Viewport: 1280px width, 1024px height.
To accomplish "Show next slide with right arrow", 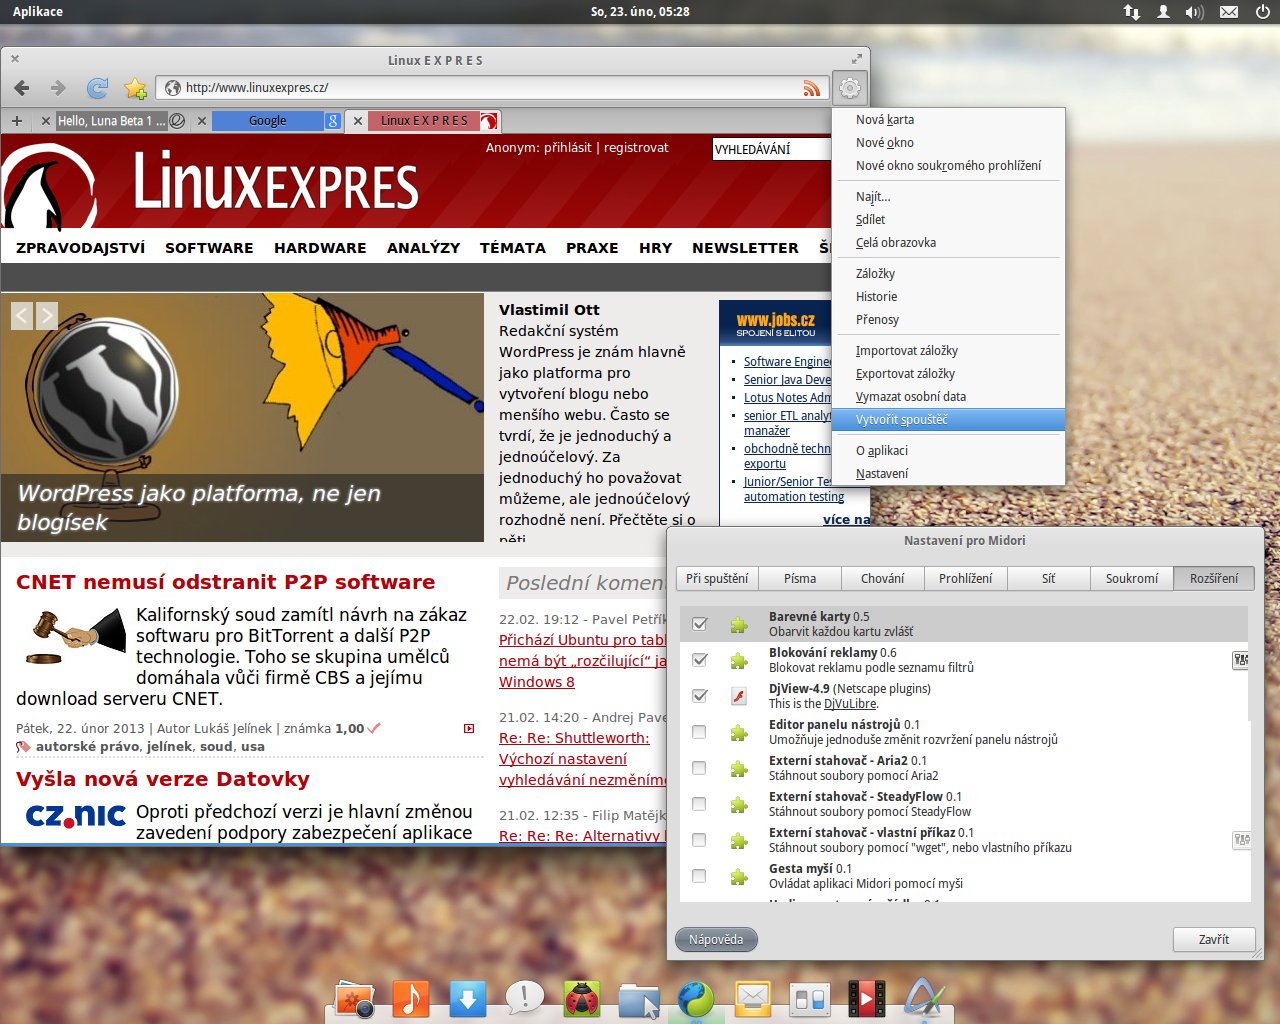I will coord(47,316).
